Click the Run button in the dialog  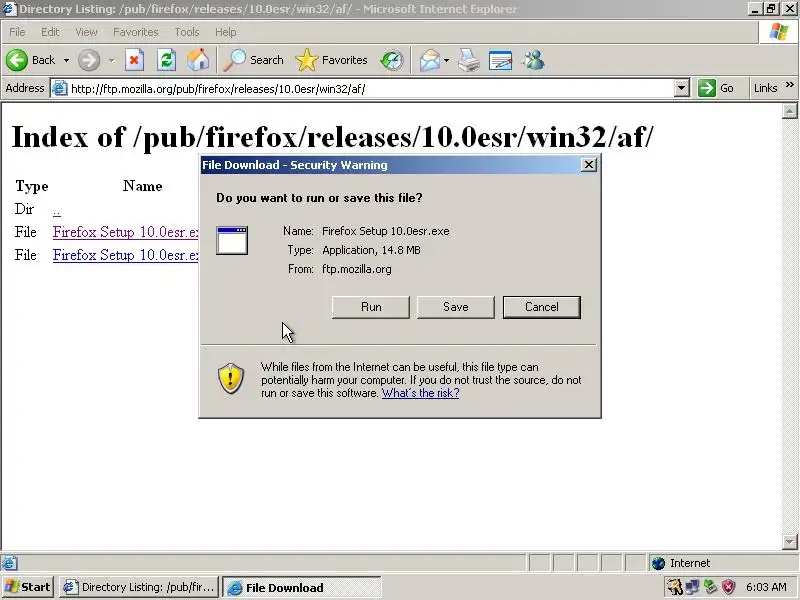click(371, 307)
